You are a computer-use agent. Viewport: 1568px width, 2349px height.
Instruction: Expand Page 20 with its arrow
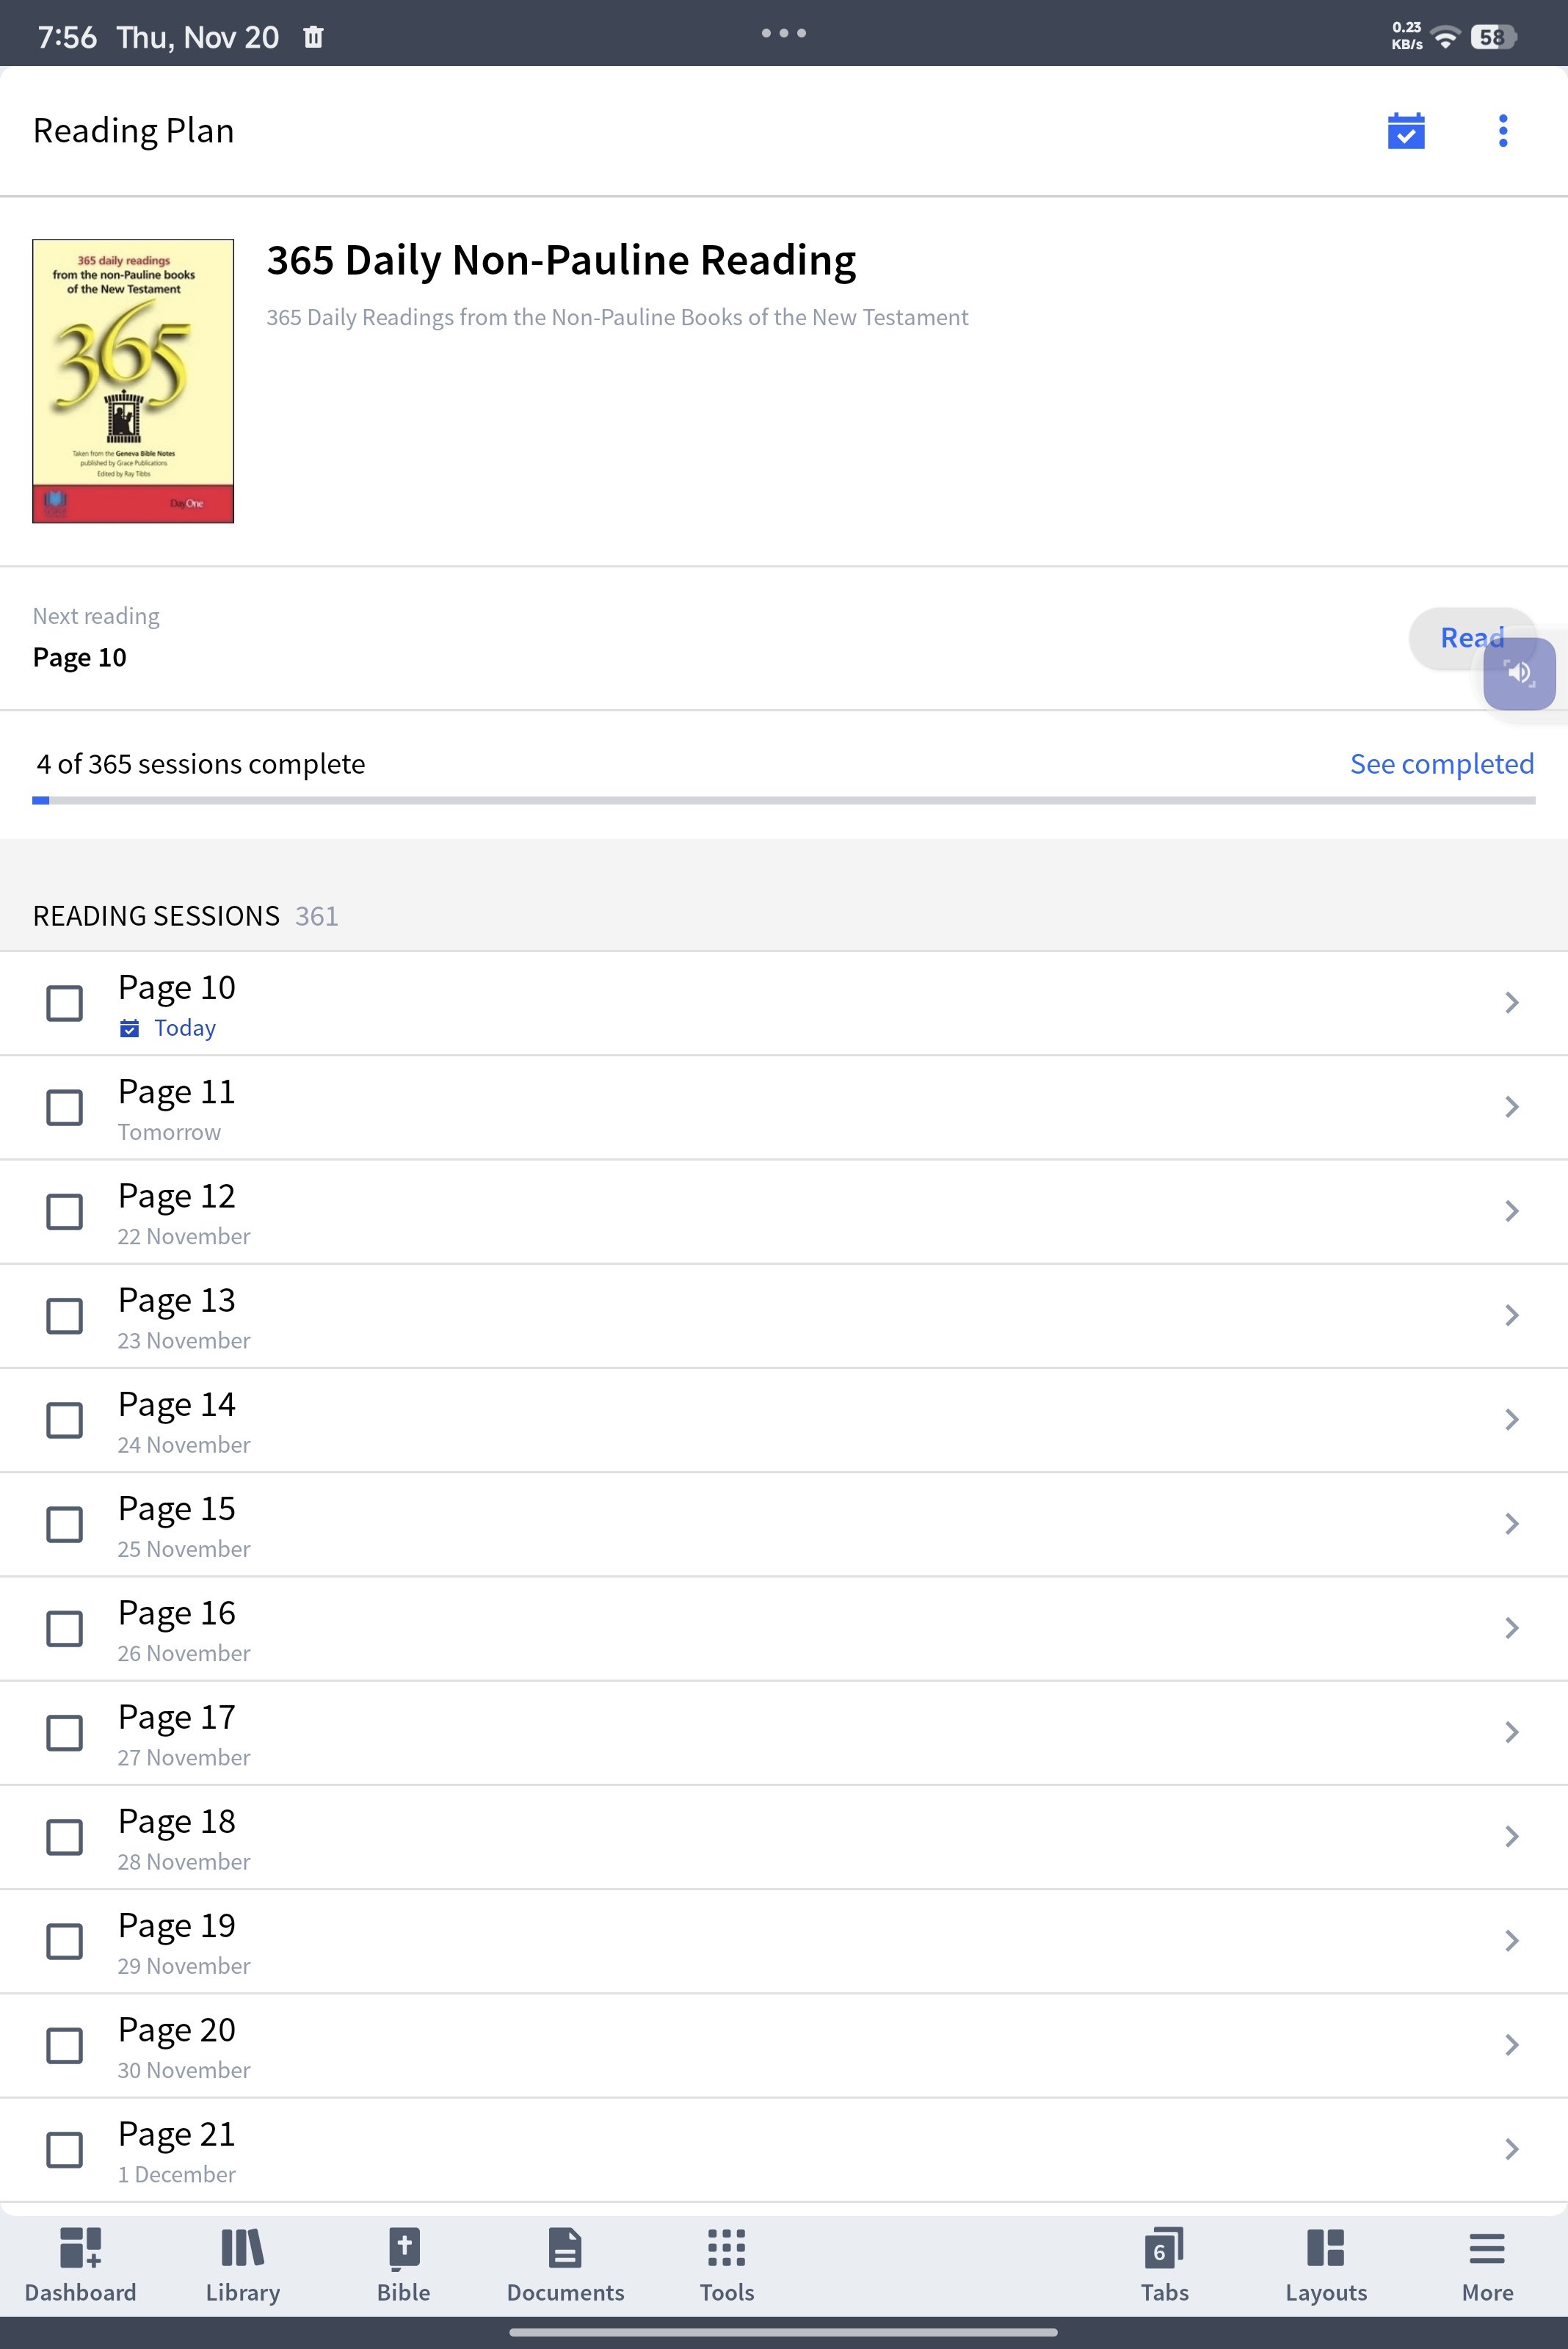tap(1511, 2045)
